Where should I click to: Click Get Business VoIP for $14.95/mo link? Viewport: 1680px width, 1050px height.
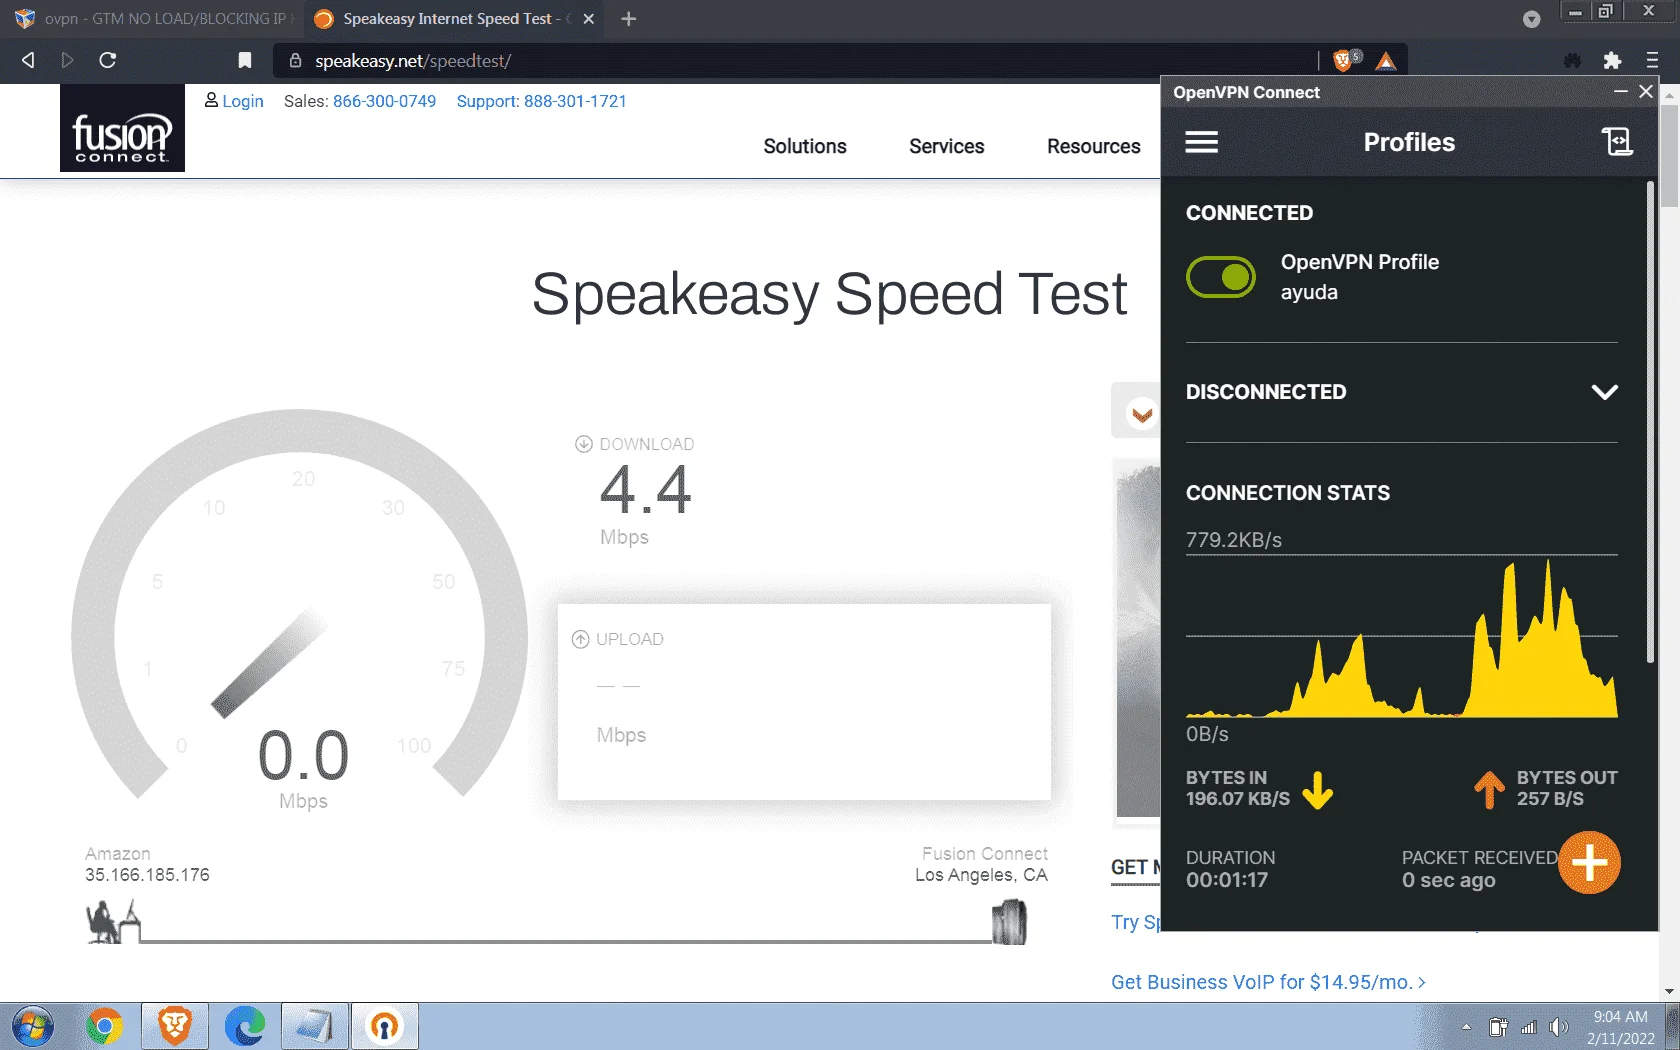[x=1268, y=982]
